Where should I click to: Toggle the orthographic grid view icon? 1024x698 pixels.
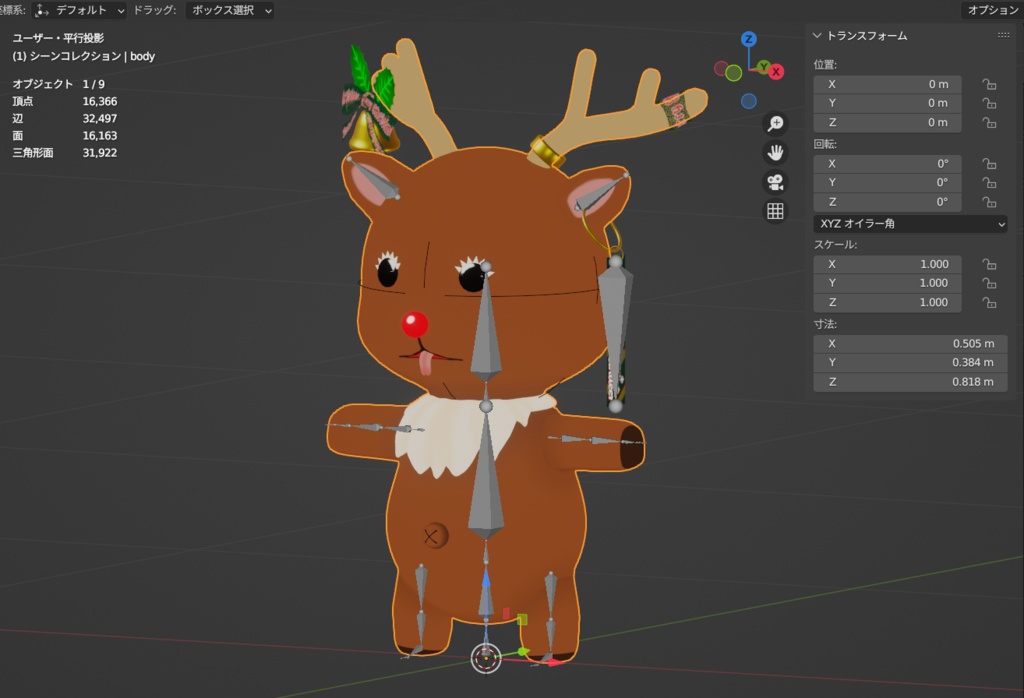(775, 210)
